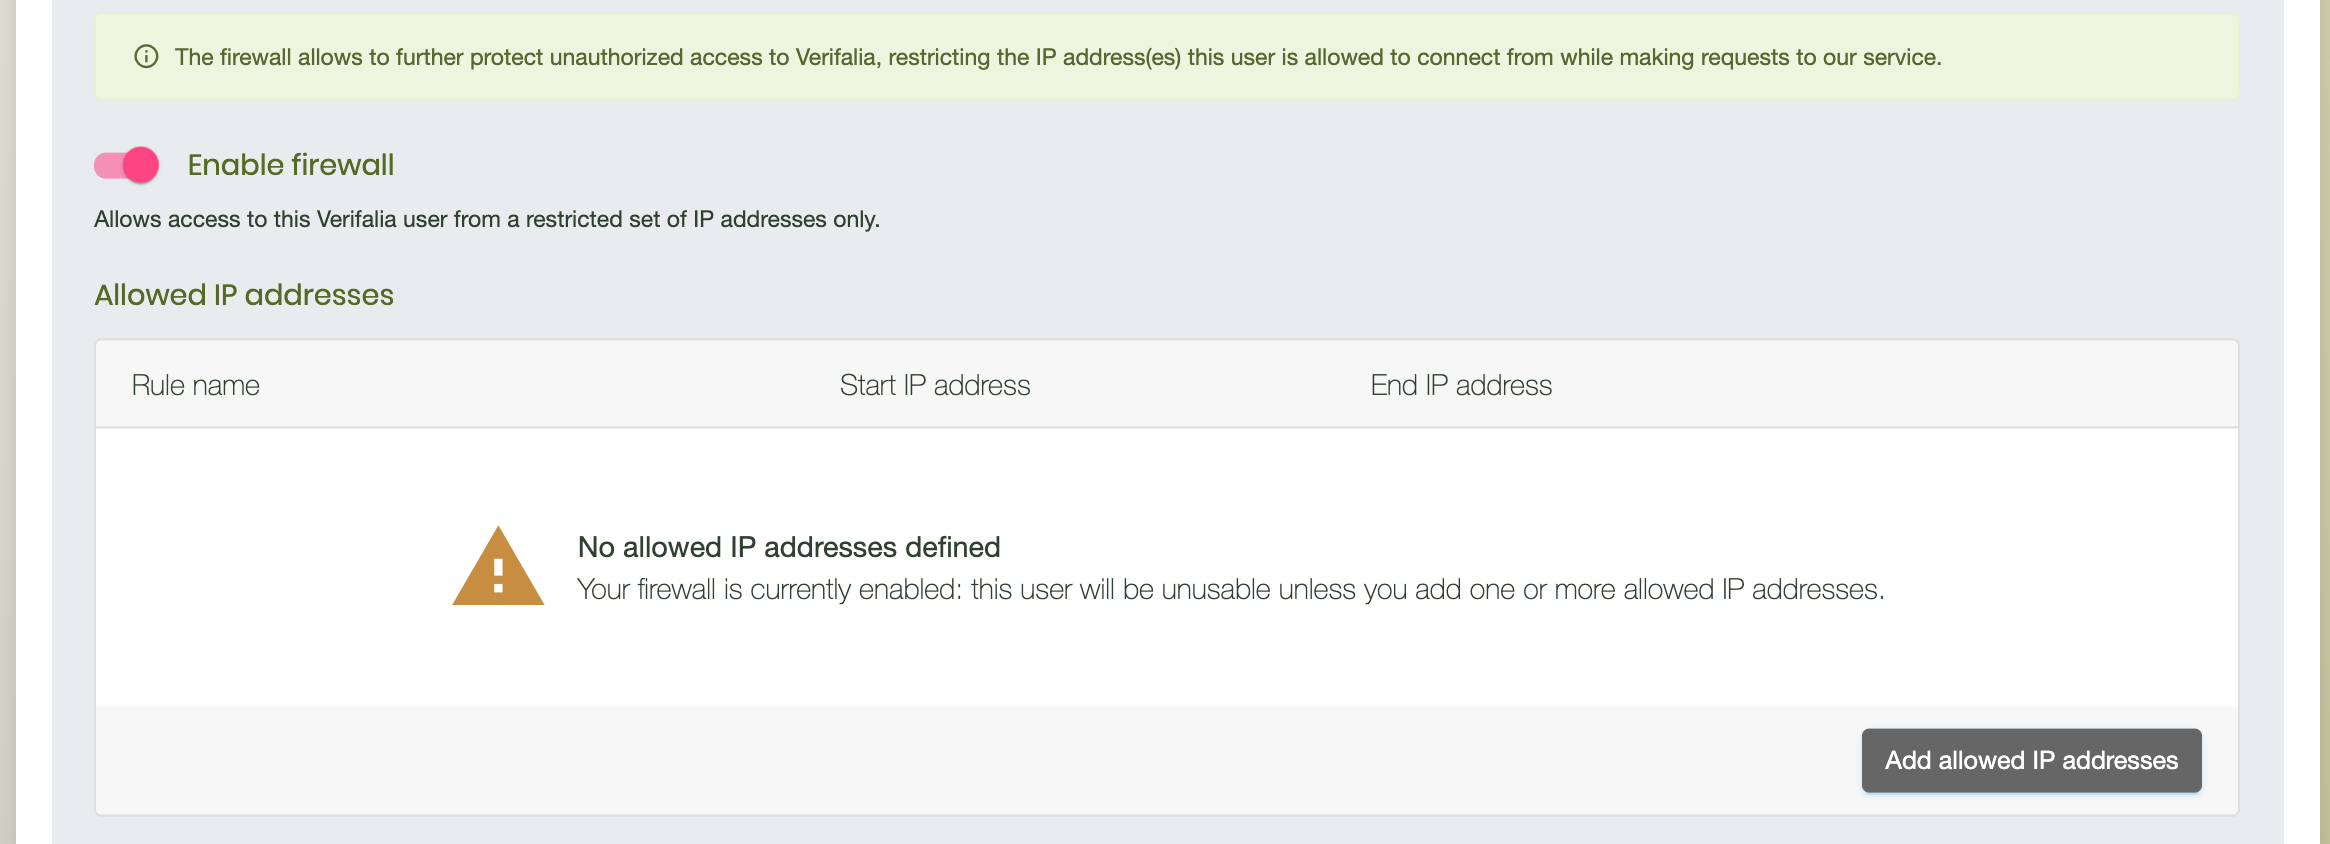The width and height of the screenshot is (2330, 844).
Task: Click the Rule name column header
Action: click(196, 385)
